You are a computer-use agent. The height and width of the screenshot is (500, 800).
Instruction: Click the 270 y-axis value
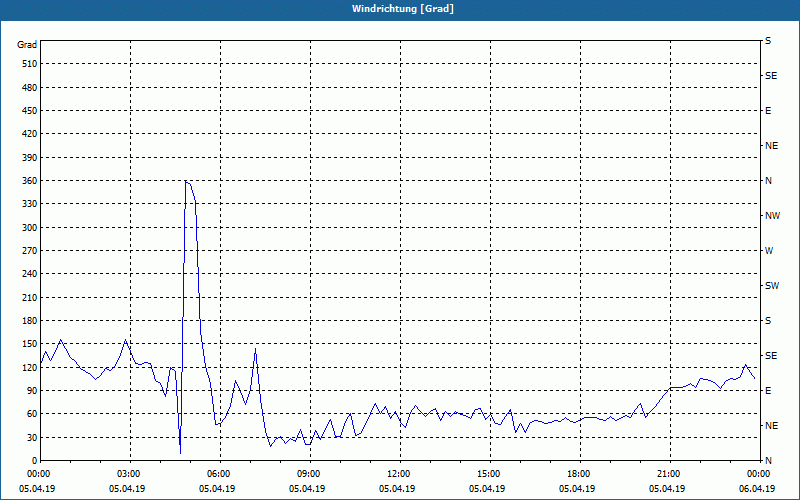coord(30,251)
